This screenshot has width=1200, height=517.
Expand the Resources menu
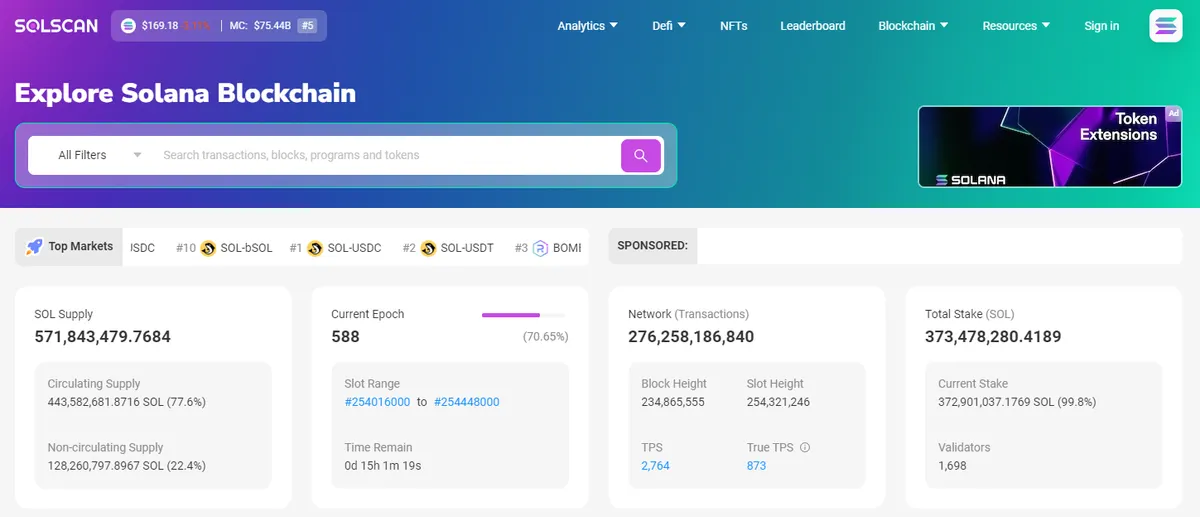[1017, 26]
